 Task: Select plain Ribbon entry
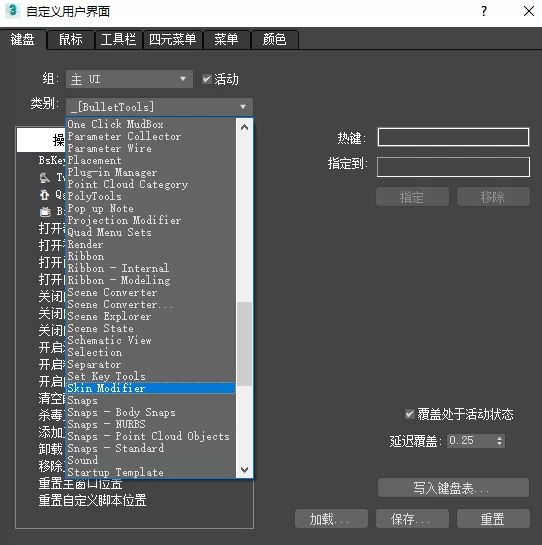point(151,256)
